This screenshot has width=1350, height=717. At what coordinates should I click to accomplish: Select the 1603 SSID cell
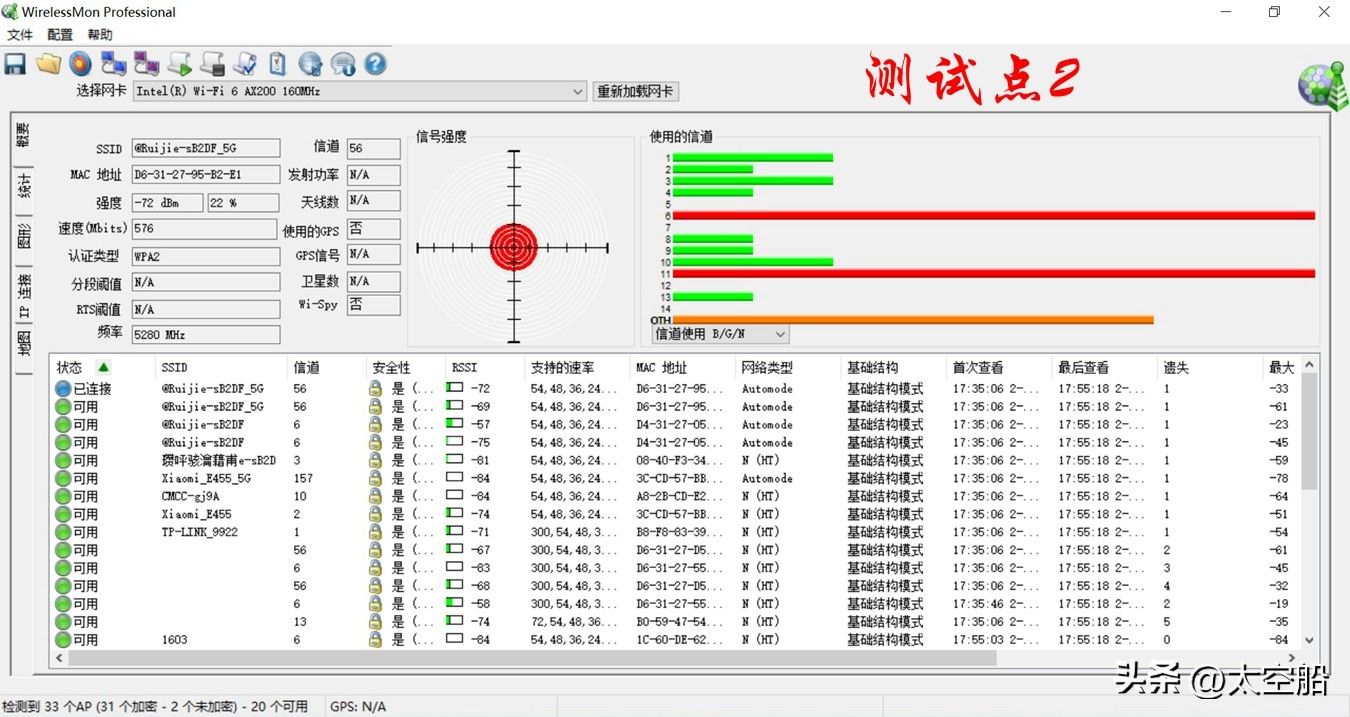174,639
